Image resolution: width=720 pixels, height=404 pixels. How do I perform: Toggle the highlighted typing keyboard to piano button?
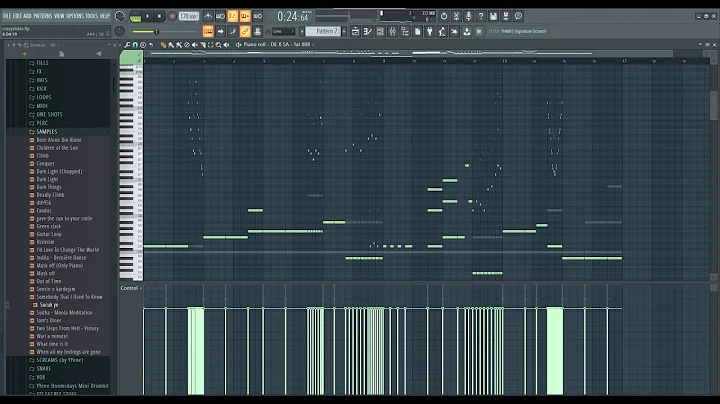point(208,31)
